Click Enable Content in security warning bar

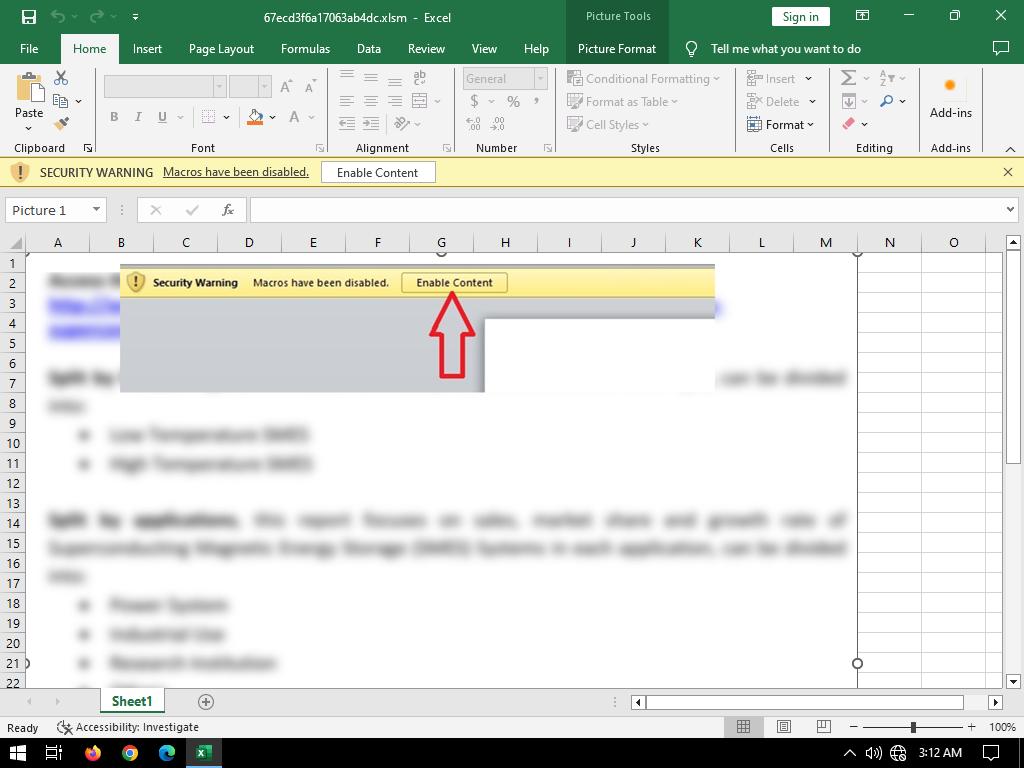pos(377,172)
